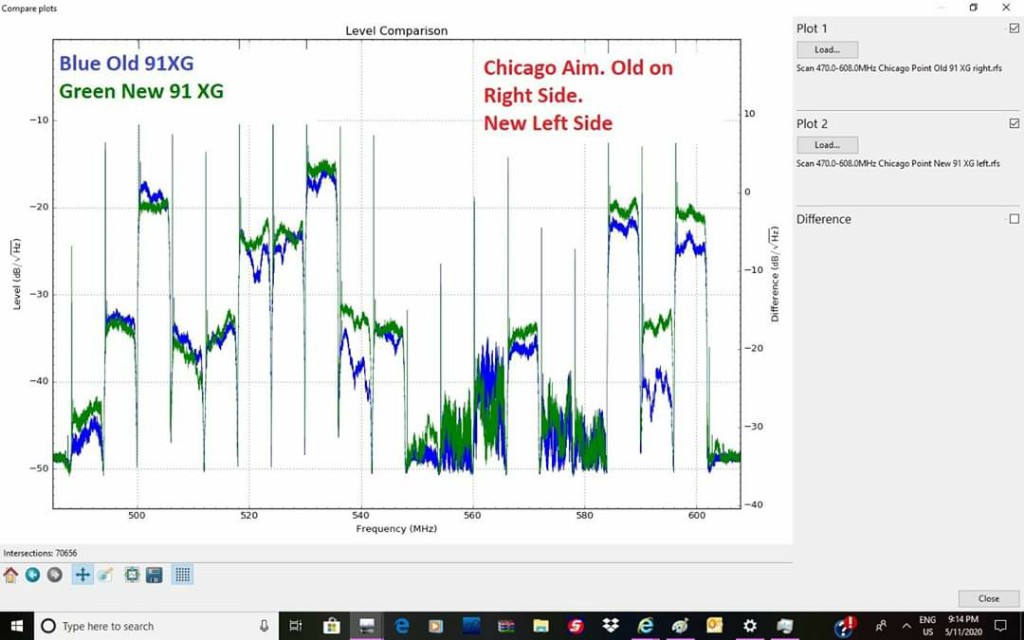Toggle the plot grid icon
Image resolution: width=1024 pixels, height=640 pixels.
183,575
